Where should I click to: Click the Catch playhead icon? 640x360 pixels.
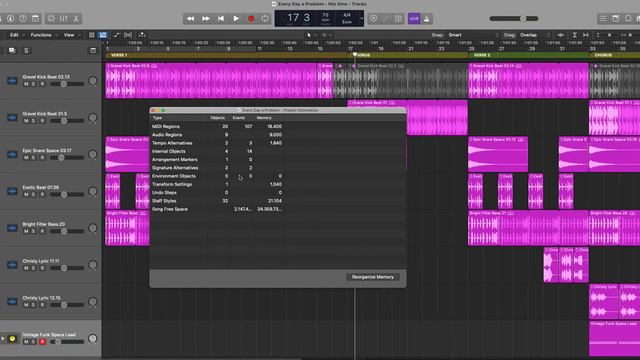tap(142, 35)
